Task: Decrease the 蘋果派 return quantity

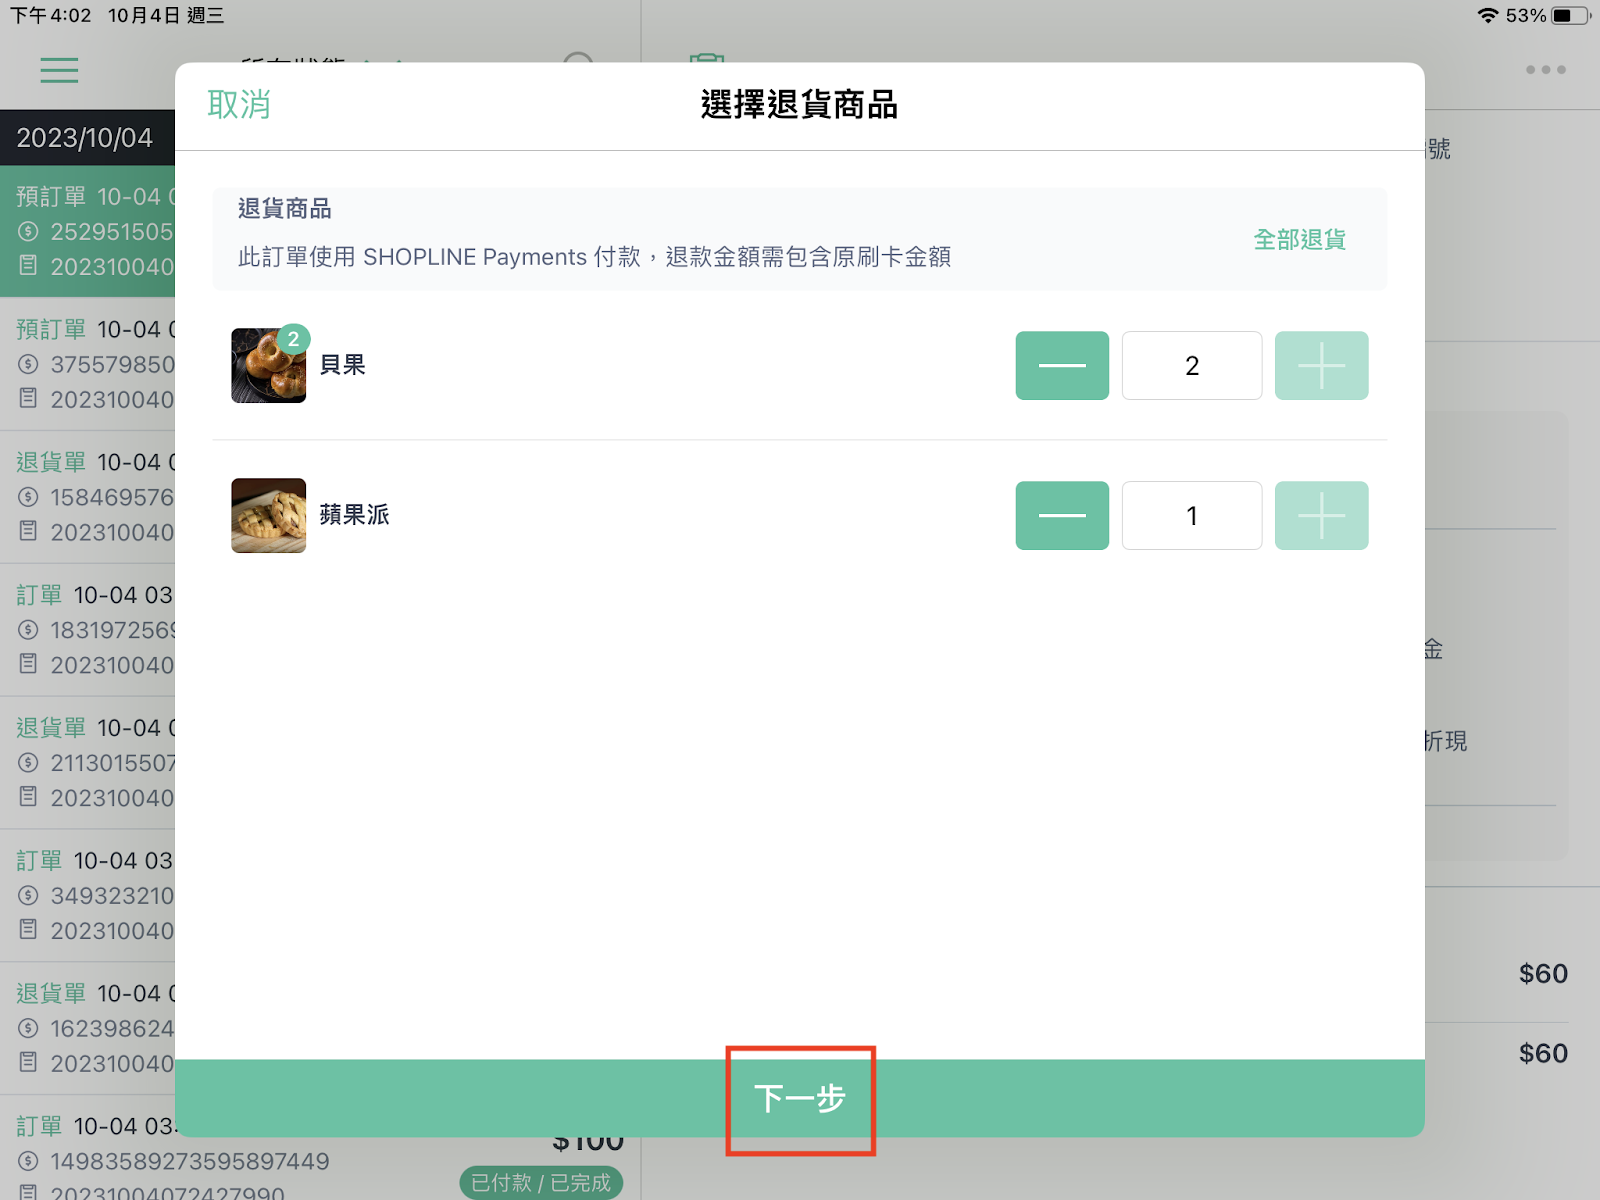Action: [x=1062, y=516]
